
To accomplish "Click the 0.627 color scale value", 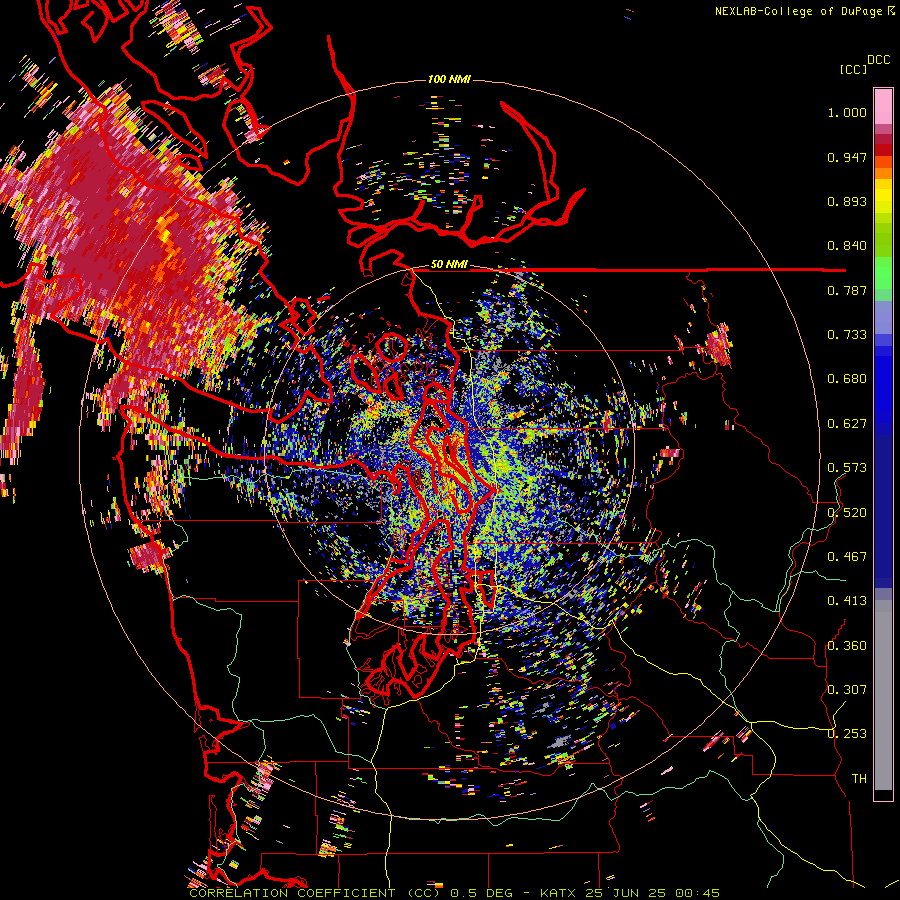I will pos(847,424).
